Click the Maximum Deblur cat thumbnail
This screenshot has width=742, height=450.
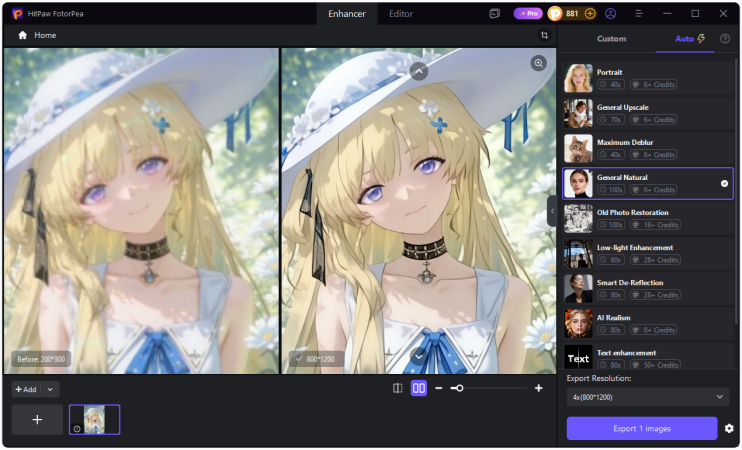[x=578, y=149]
